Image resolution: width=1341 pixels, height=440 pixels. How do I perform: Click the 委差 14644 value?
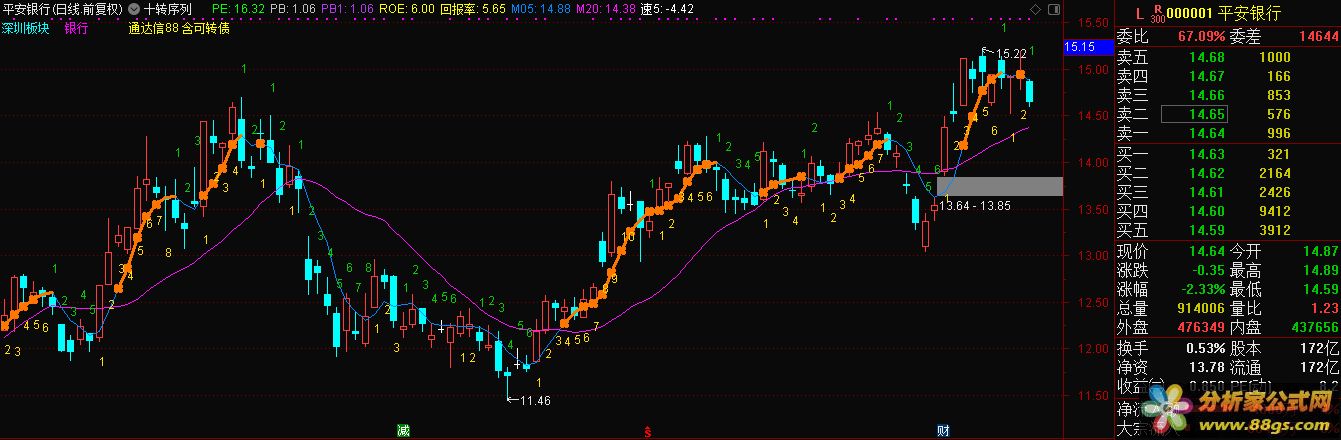[1319, 36]
